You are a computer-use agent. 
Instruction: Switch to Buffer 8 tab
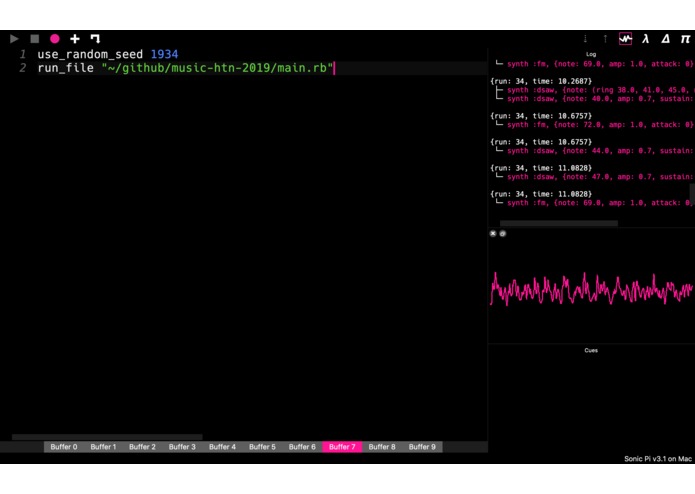pyautogui.click(x=382, y=447)
